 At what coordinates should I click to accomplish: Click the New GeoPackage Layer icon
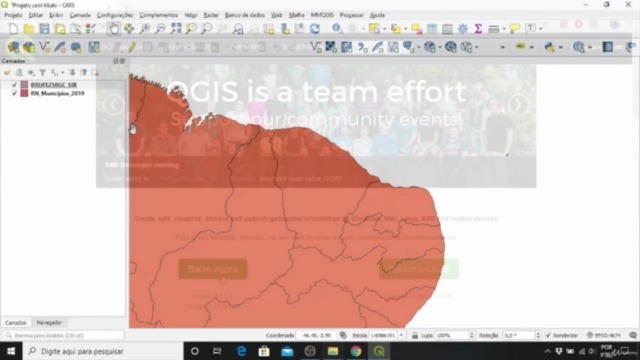pyautogui.click(x=29, y=47)
